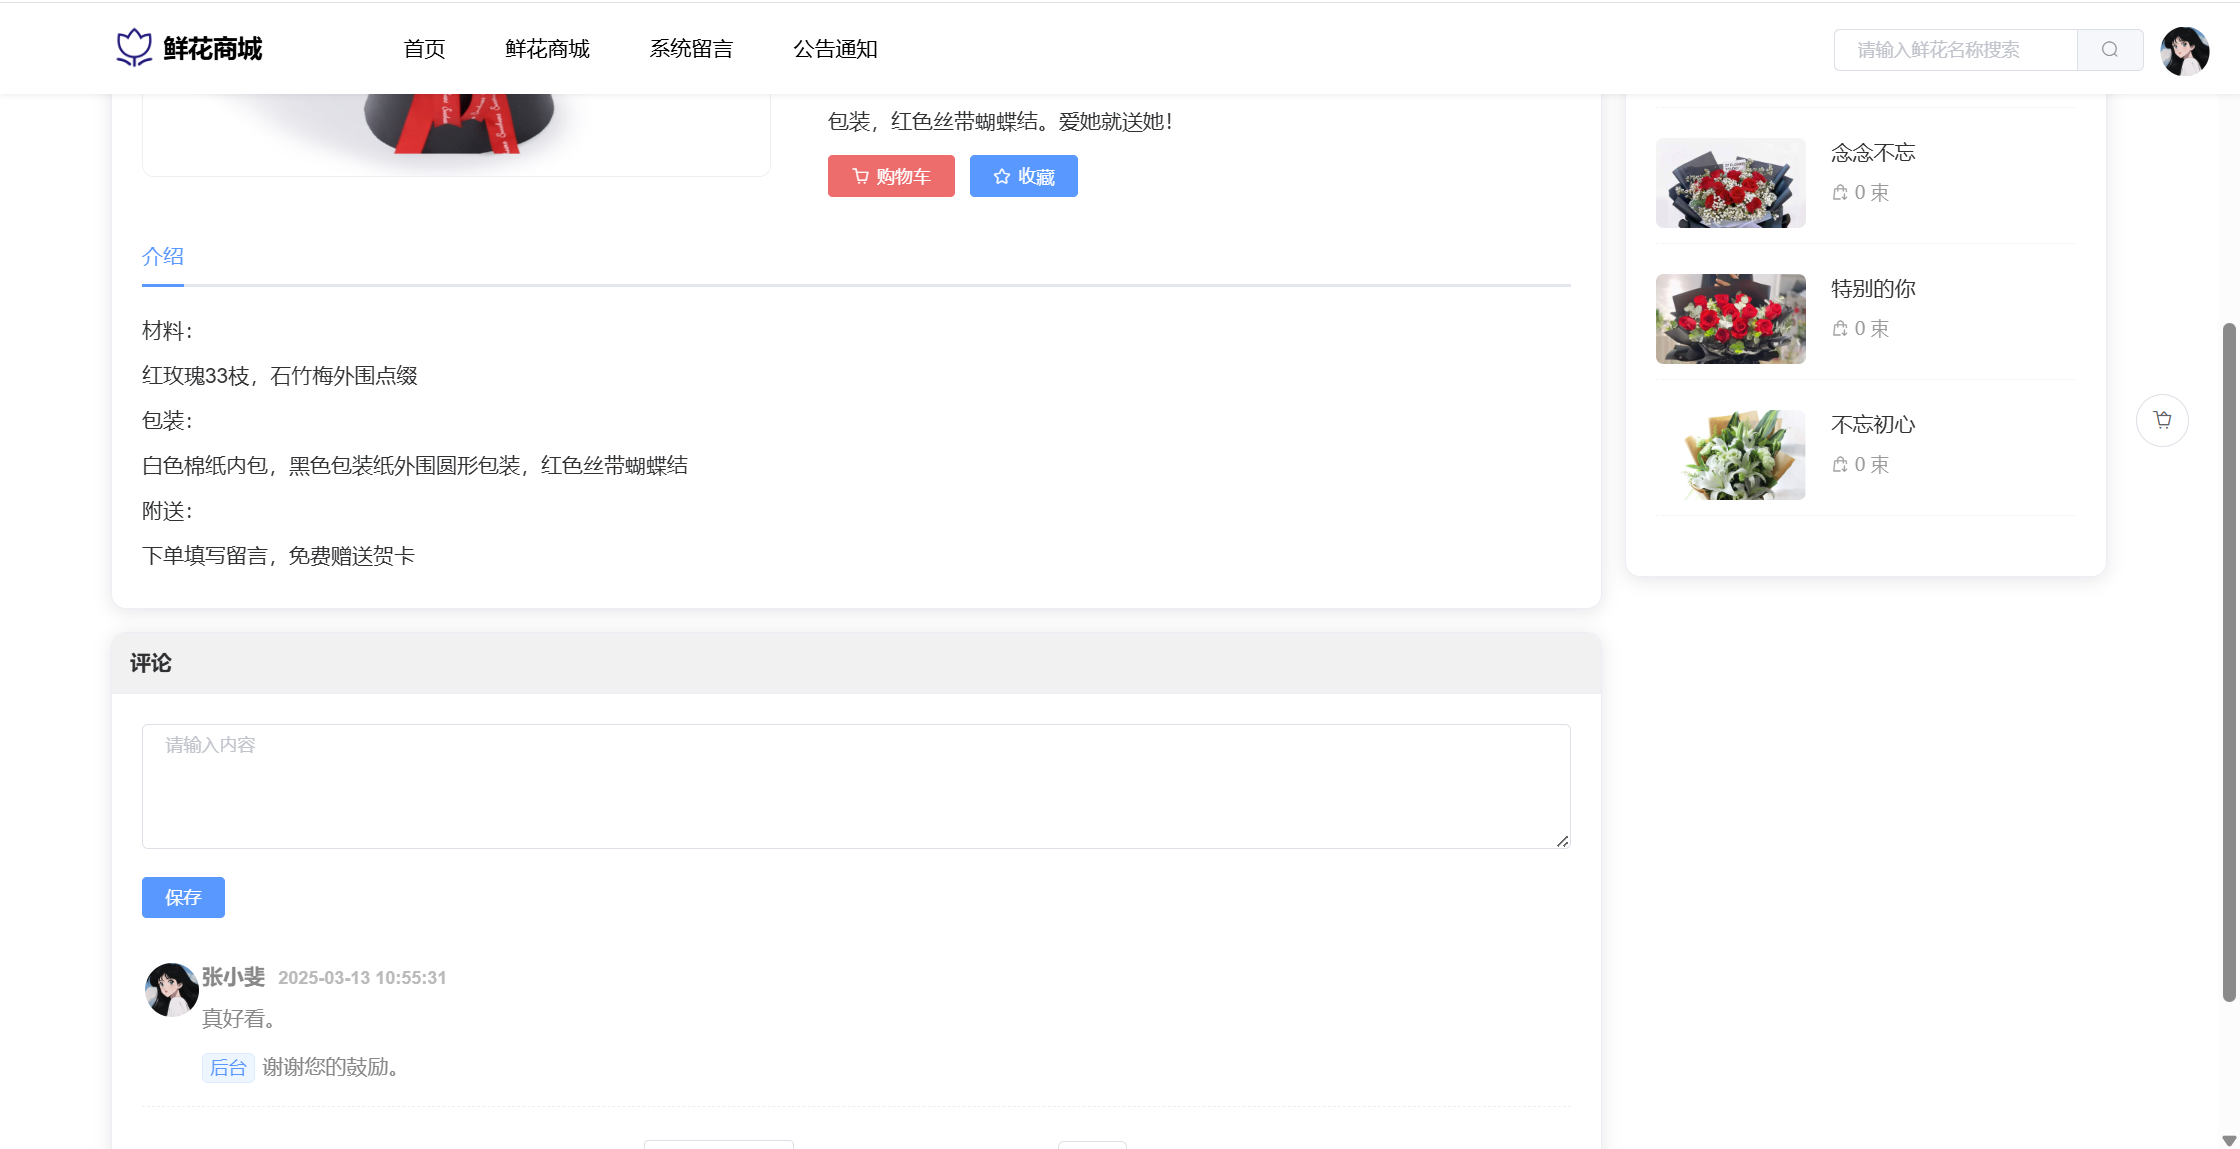
Task: Open 念念不忘 bouquet thumbnail
Action: [x=1730, y=183]
